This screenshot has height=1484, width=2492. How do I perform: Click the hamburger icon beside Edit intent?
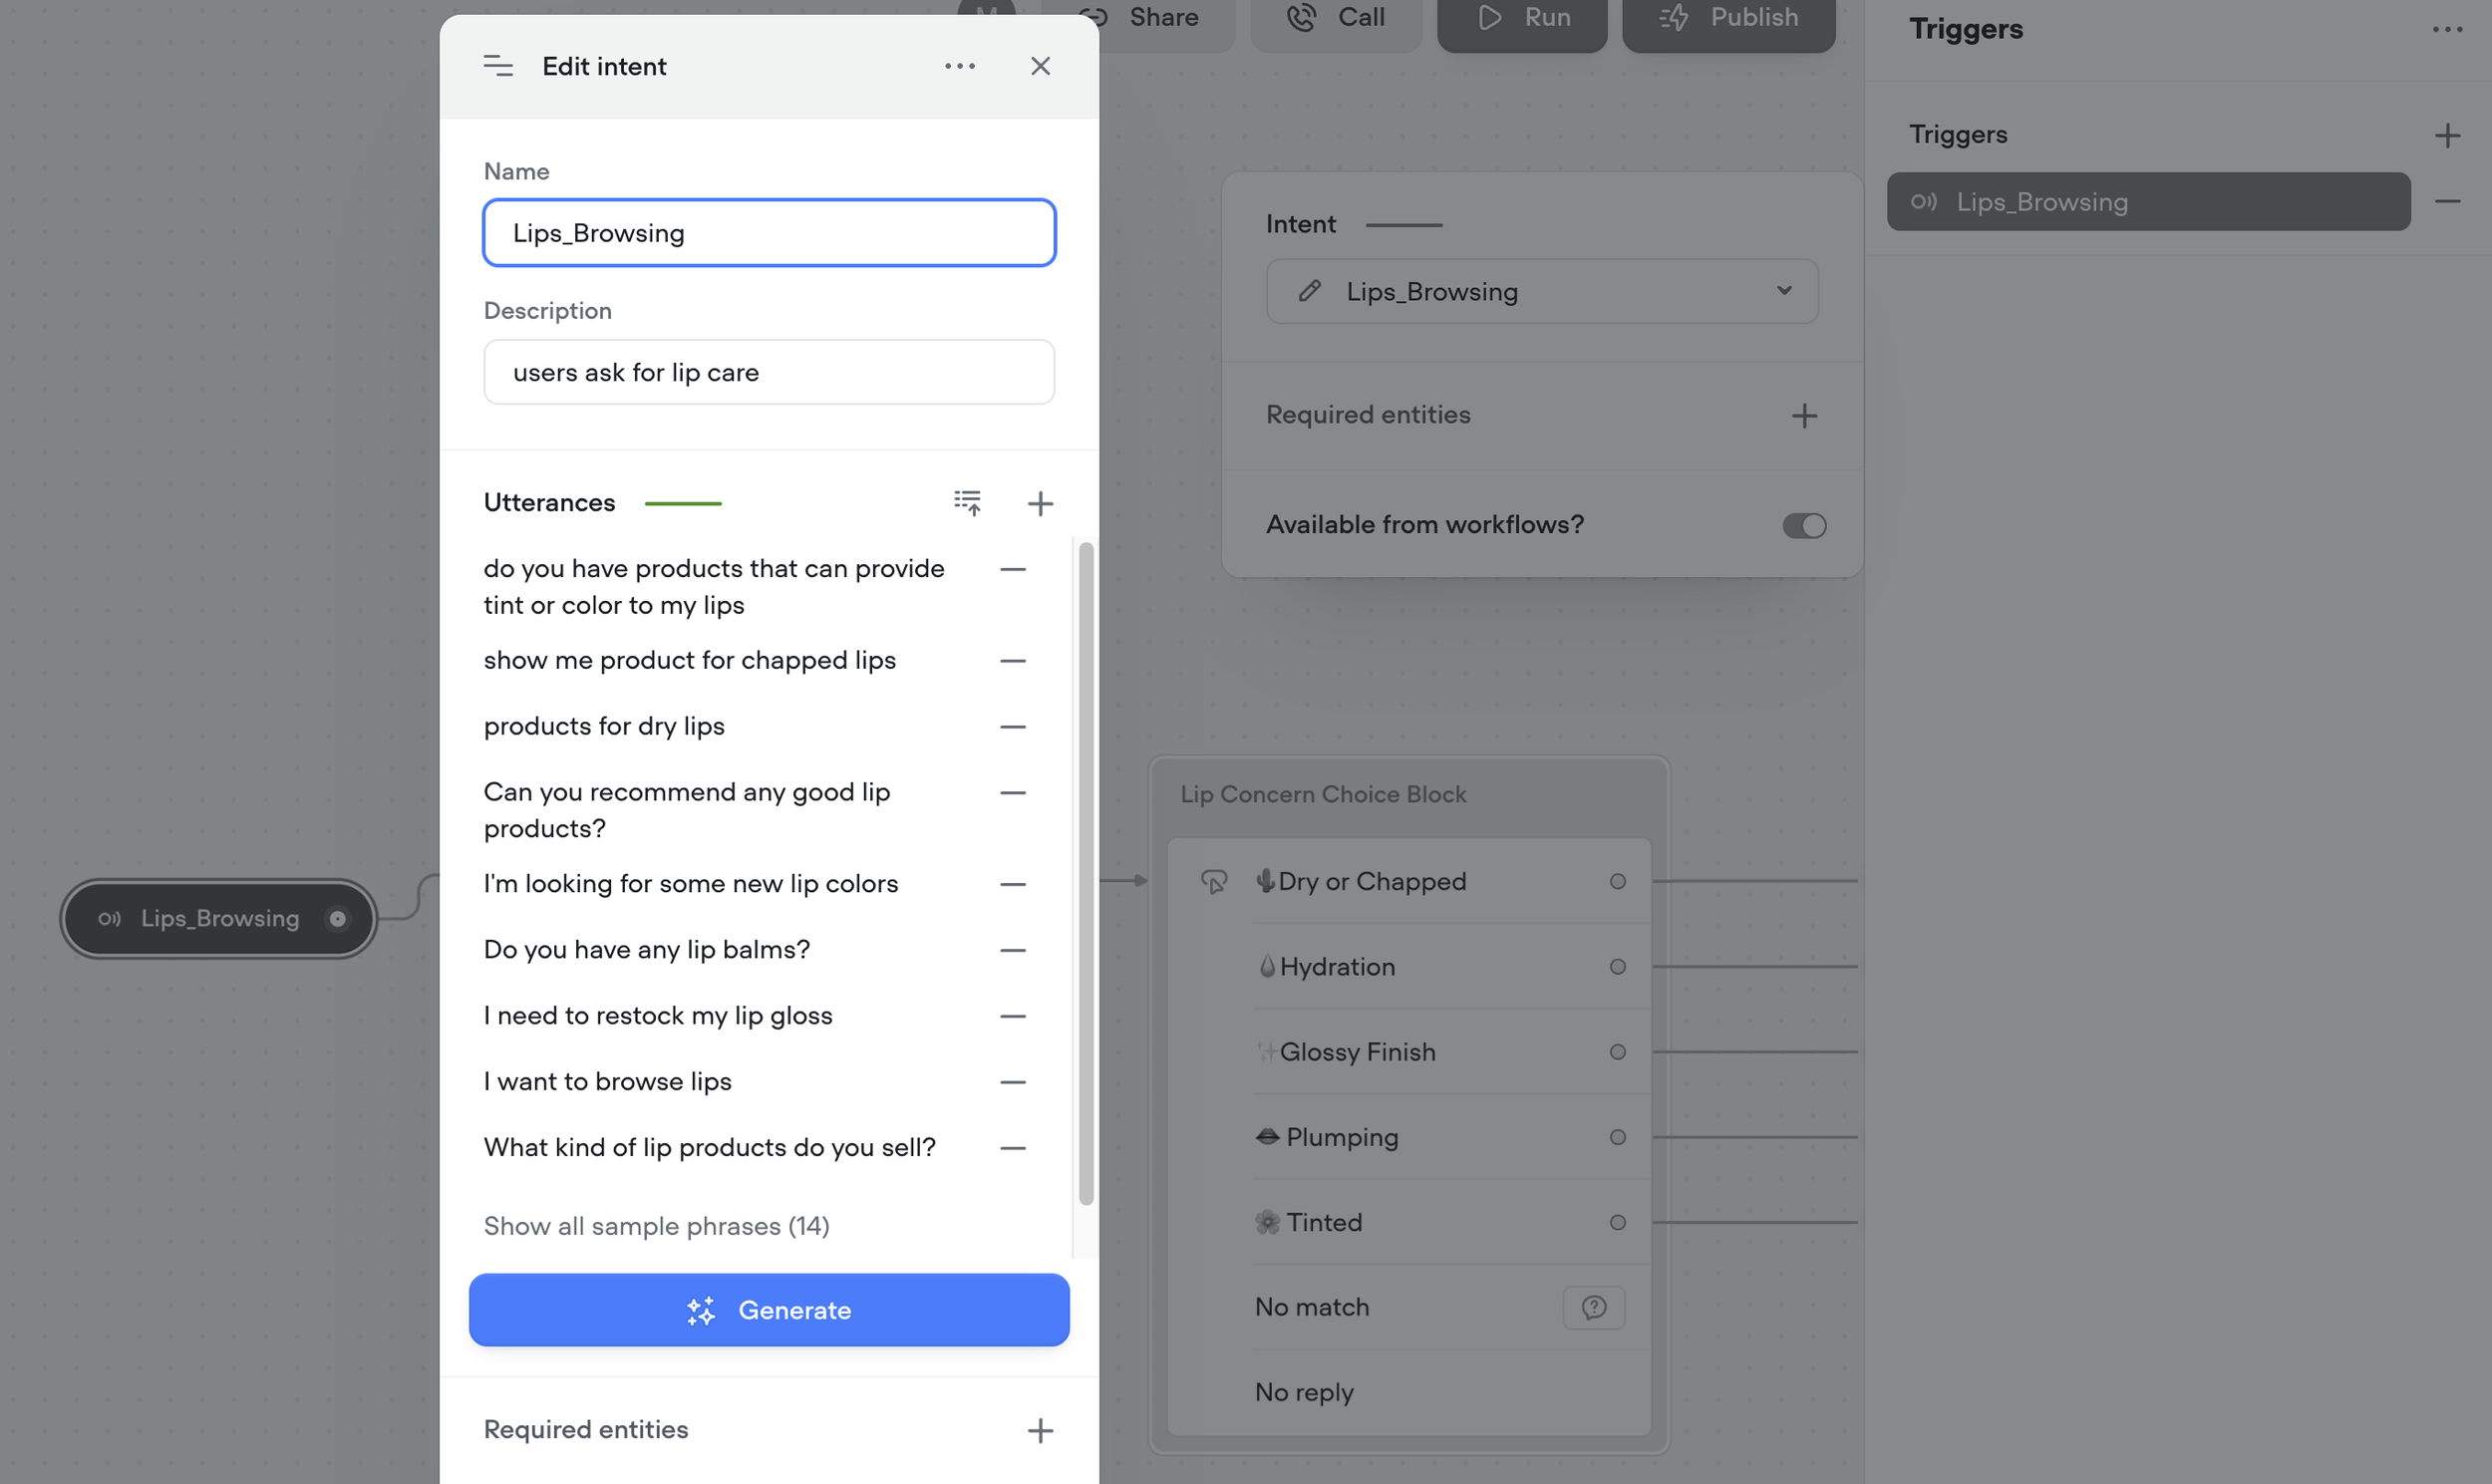click(x=498, y=66)
